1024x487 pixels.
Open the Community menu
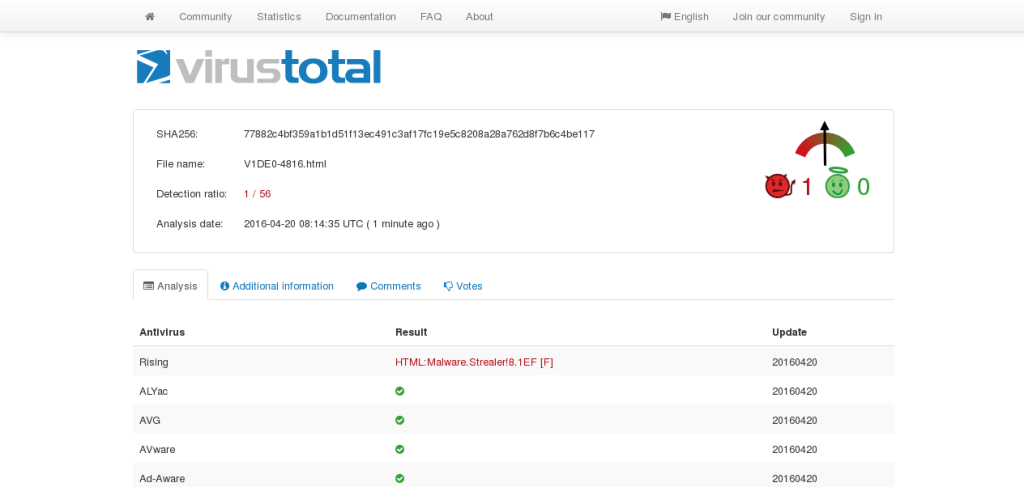tap(205, 17)
